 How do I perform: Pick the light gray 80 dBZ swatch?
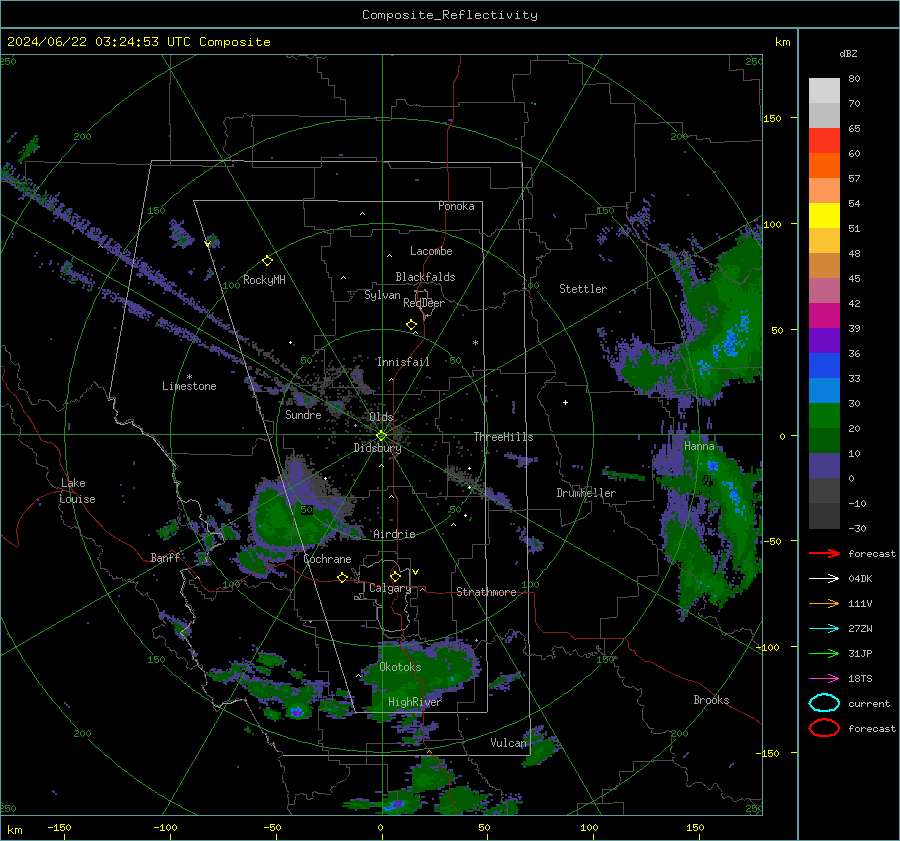(x=824, y=90)
